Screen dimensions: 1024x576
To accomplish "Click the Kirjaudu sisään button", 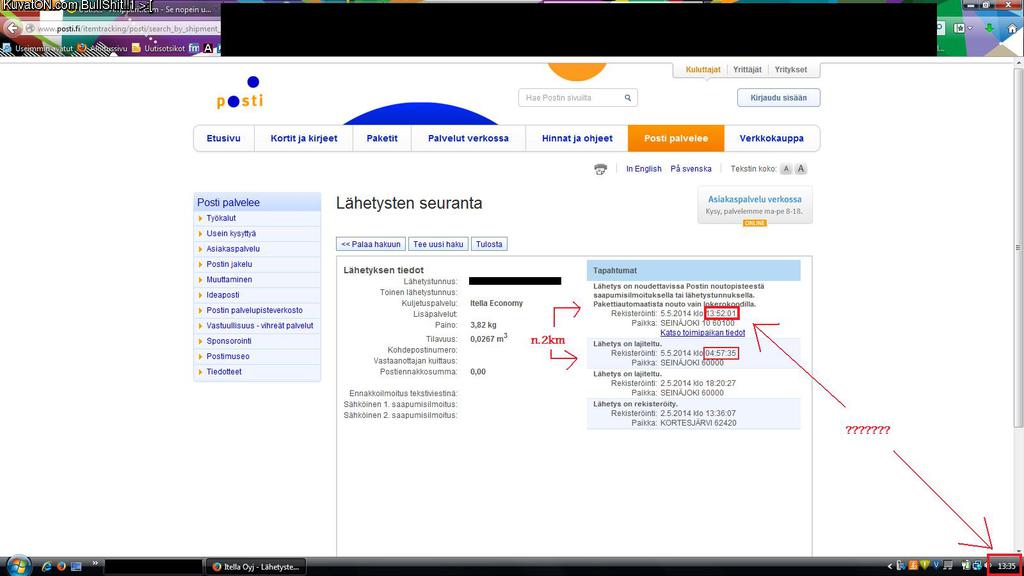I will coord(778,98).
